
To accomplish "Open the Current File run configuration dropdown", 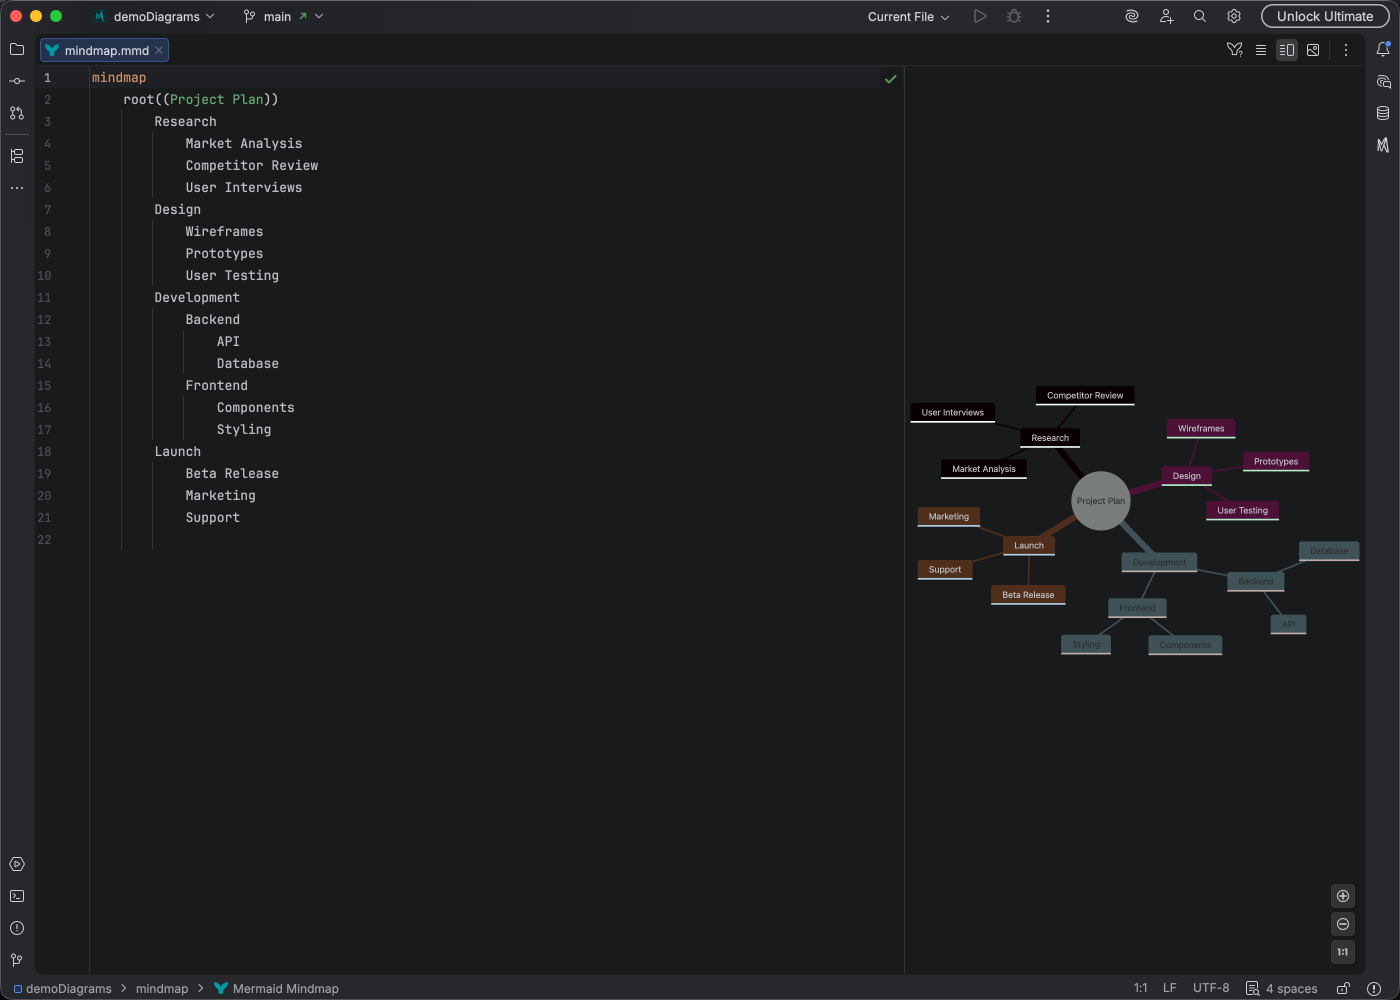I will tap(906, 16).
